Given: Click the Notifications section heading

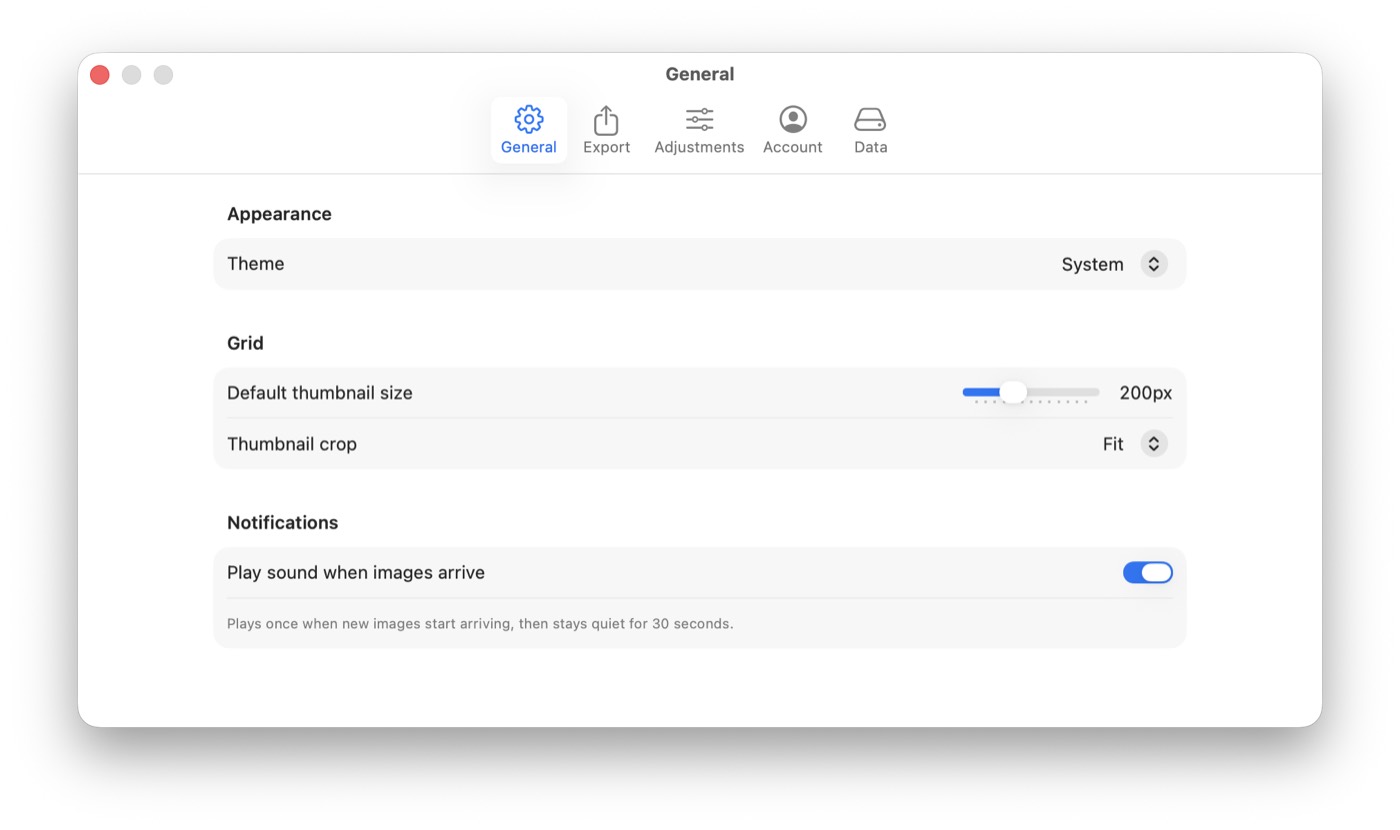Looking at the screenshot, I should click(x=282, y=522).
